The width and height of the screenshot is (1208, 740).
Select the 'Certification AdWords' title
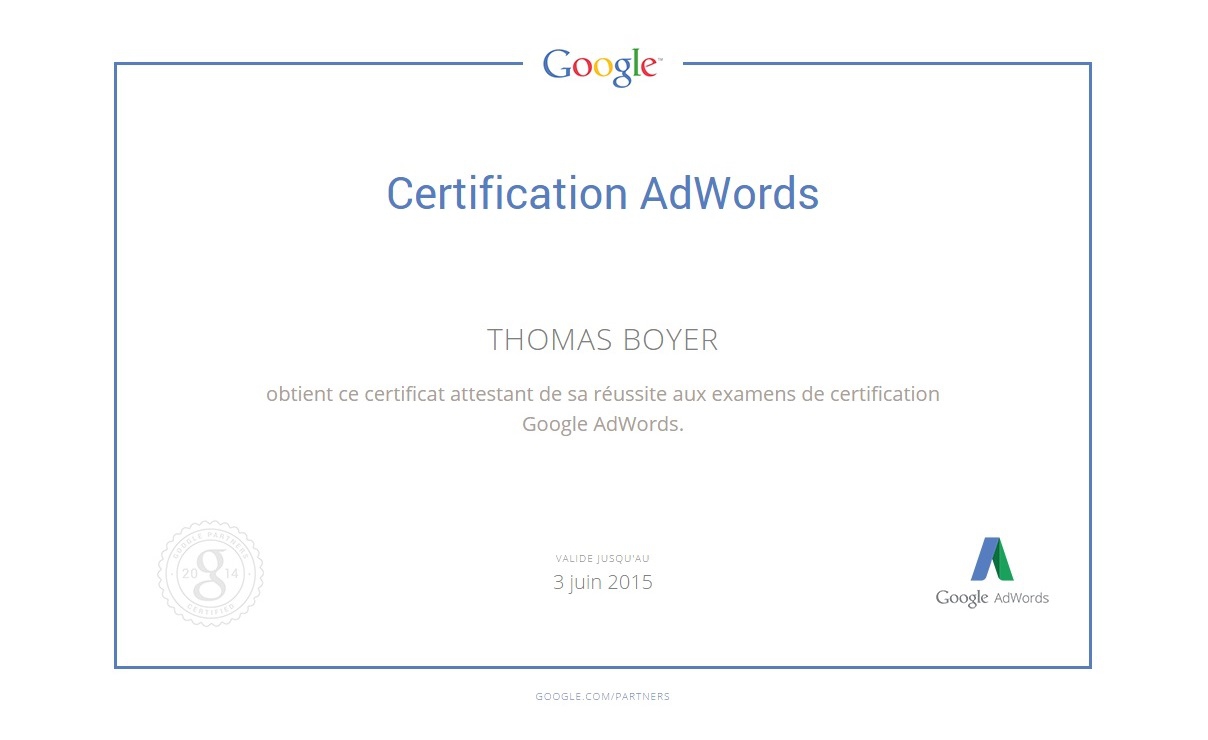tap(603, 193)
